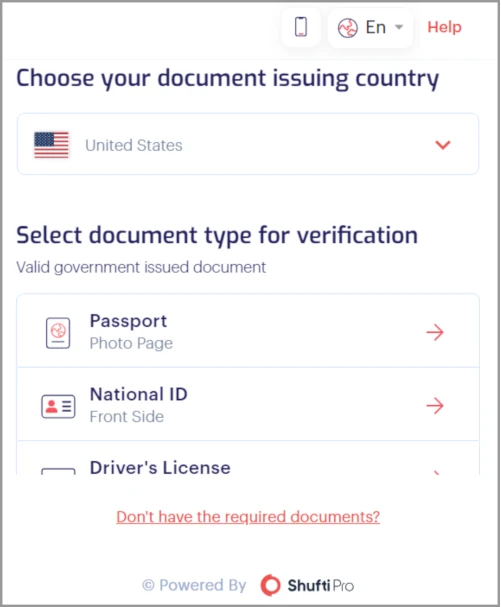Viewport: 501px width, 607px height.
Task: Click the En language label
Action: click(x=376, y=27)
